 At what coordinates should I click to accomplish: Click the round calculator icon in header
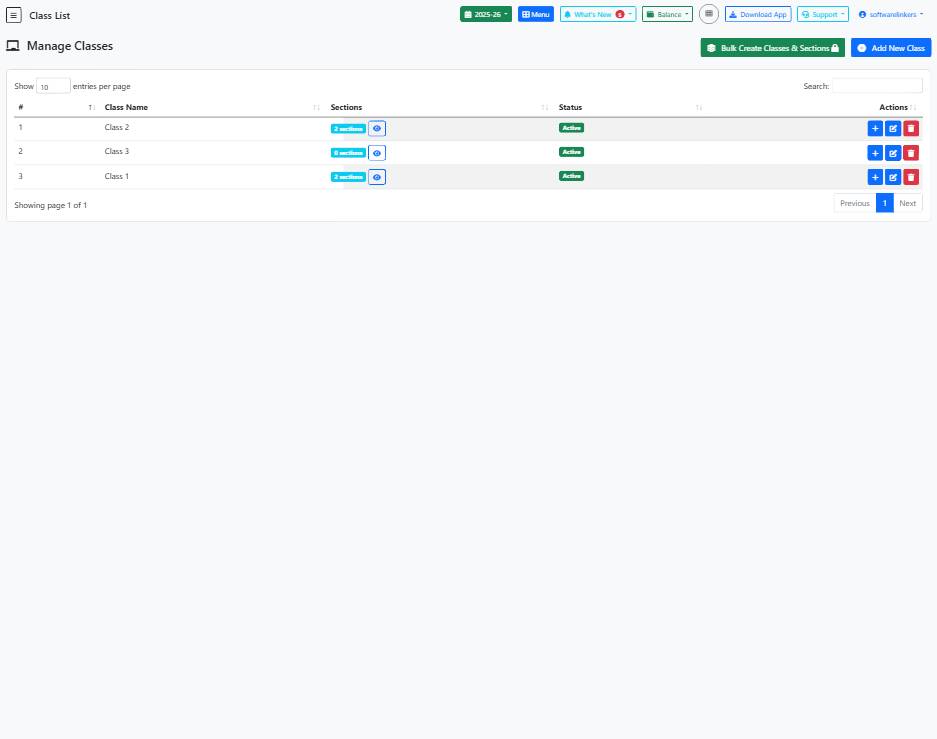click(708, 14)
